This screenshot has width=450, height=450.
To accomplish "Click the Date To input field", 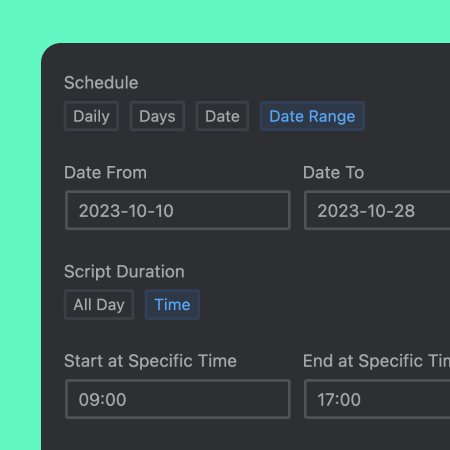I will [377, 210].
